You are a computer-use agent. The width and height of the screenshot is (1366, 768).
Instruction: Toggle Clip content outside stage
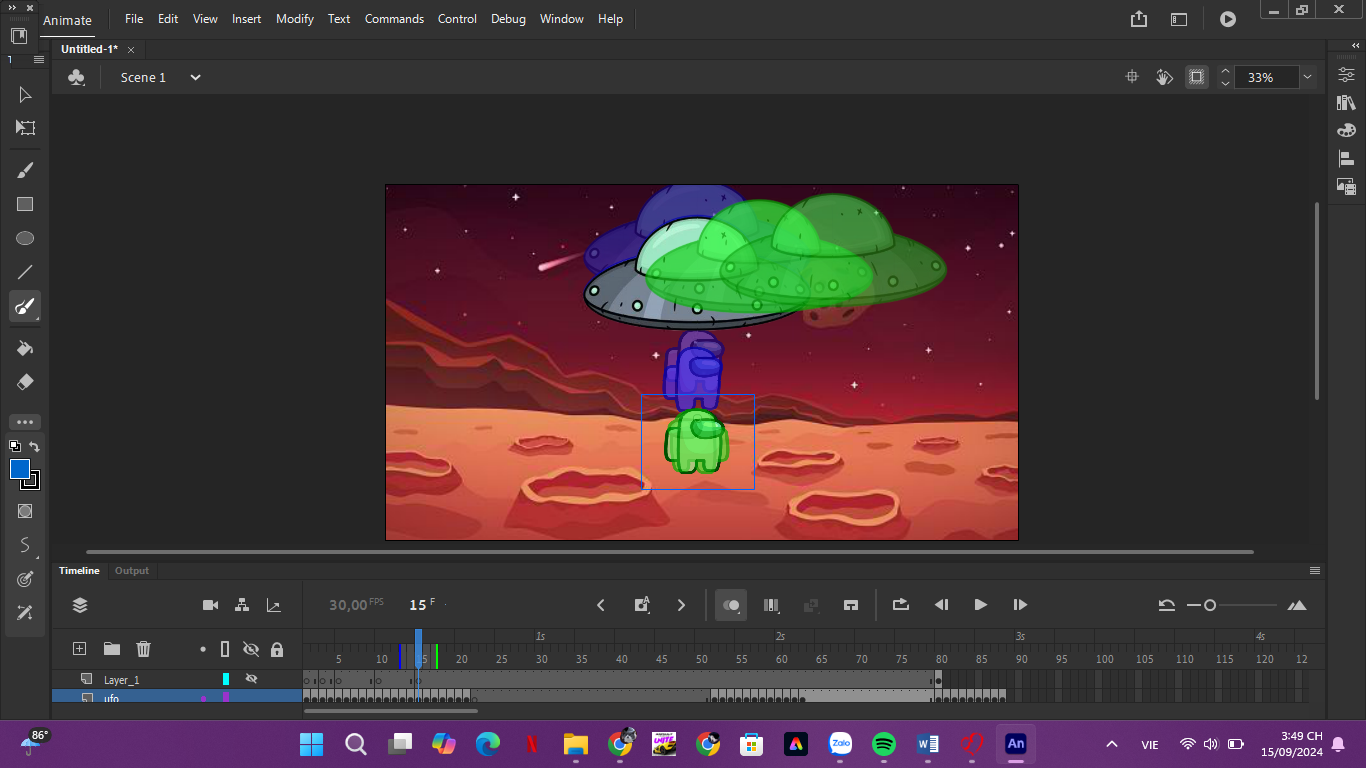(x=1196, y=77)
